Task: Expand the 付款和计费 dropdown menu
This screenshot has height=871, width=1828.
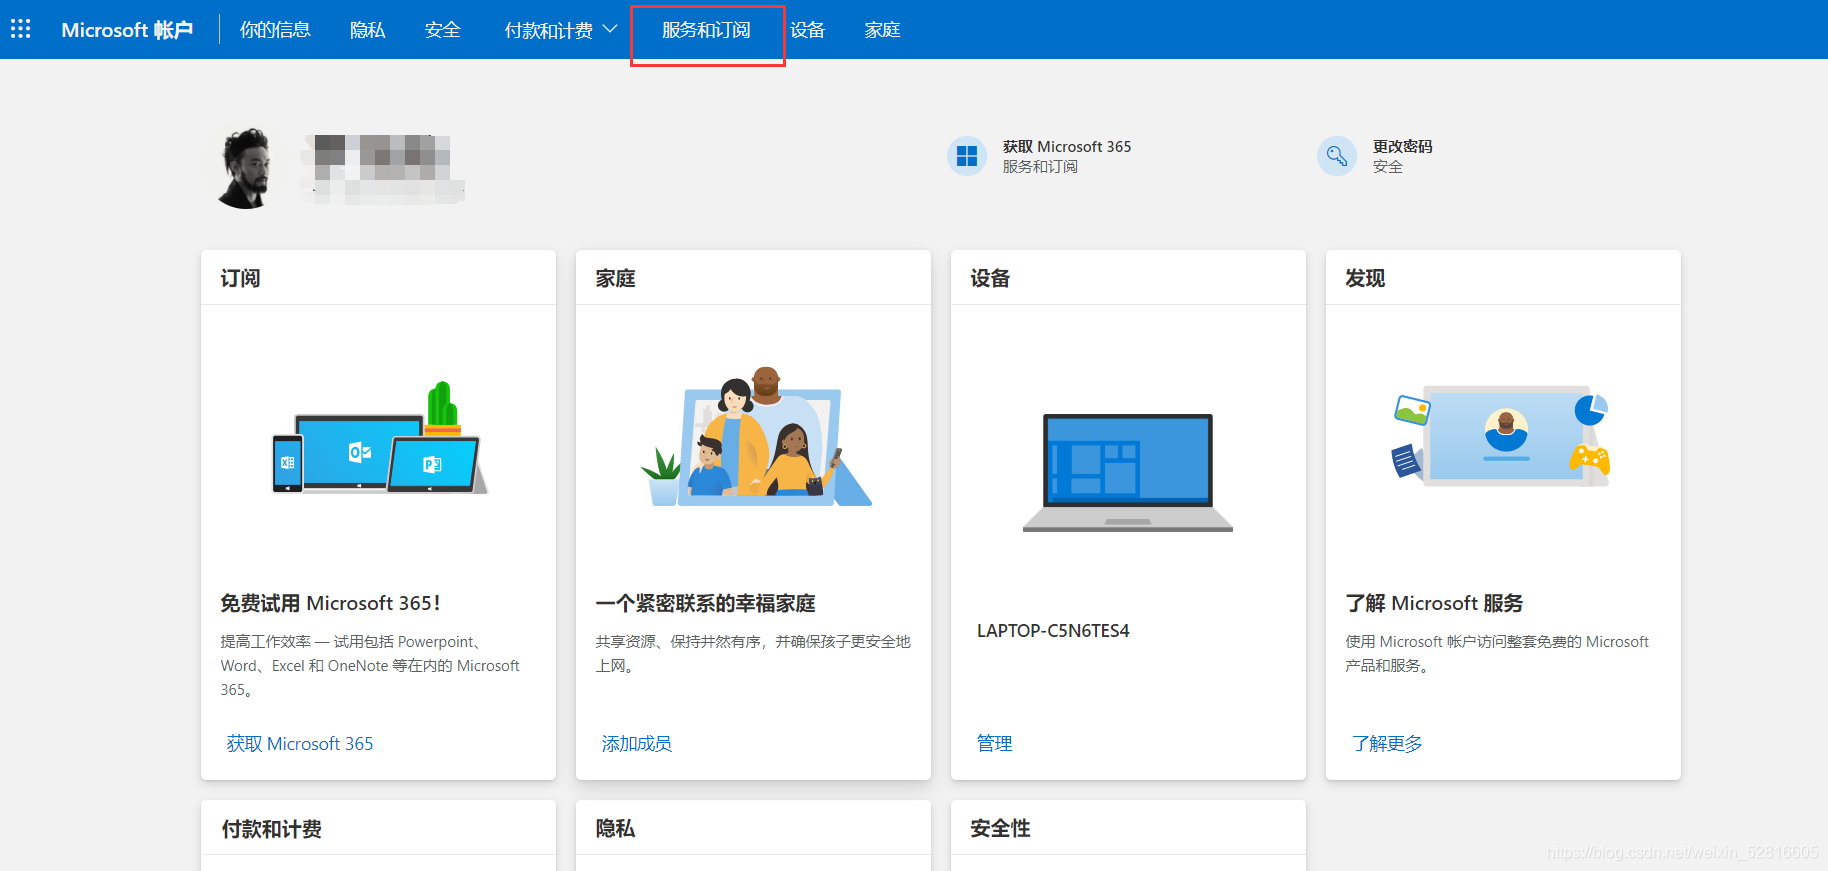Action: [560, 30]
